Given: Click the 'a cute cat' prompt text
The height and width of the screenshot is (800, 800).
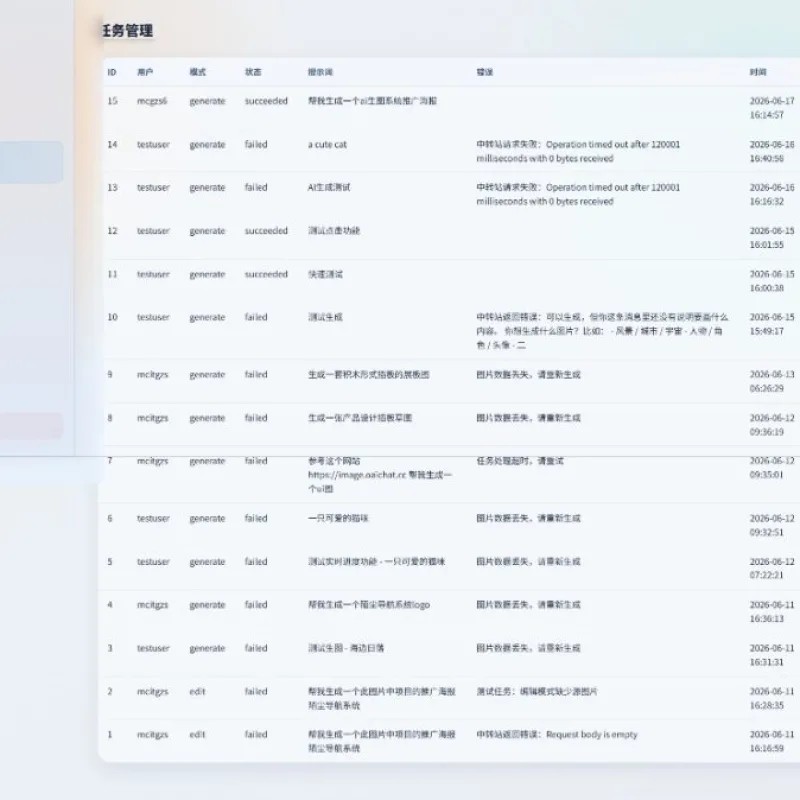Looking at the screenshot, I should coord(327,144).
